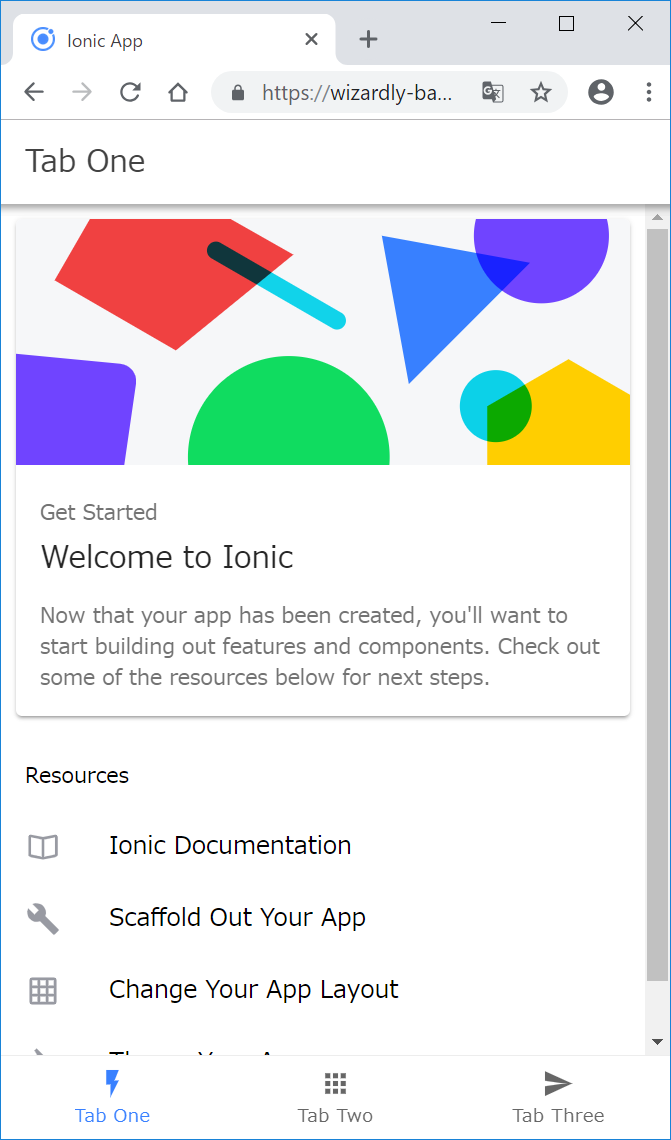Click the paper plane Tab Three icon
This screenshot has width=671, height=1140.
[558, 1083]
